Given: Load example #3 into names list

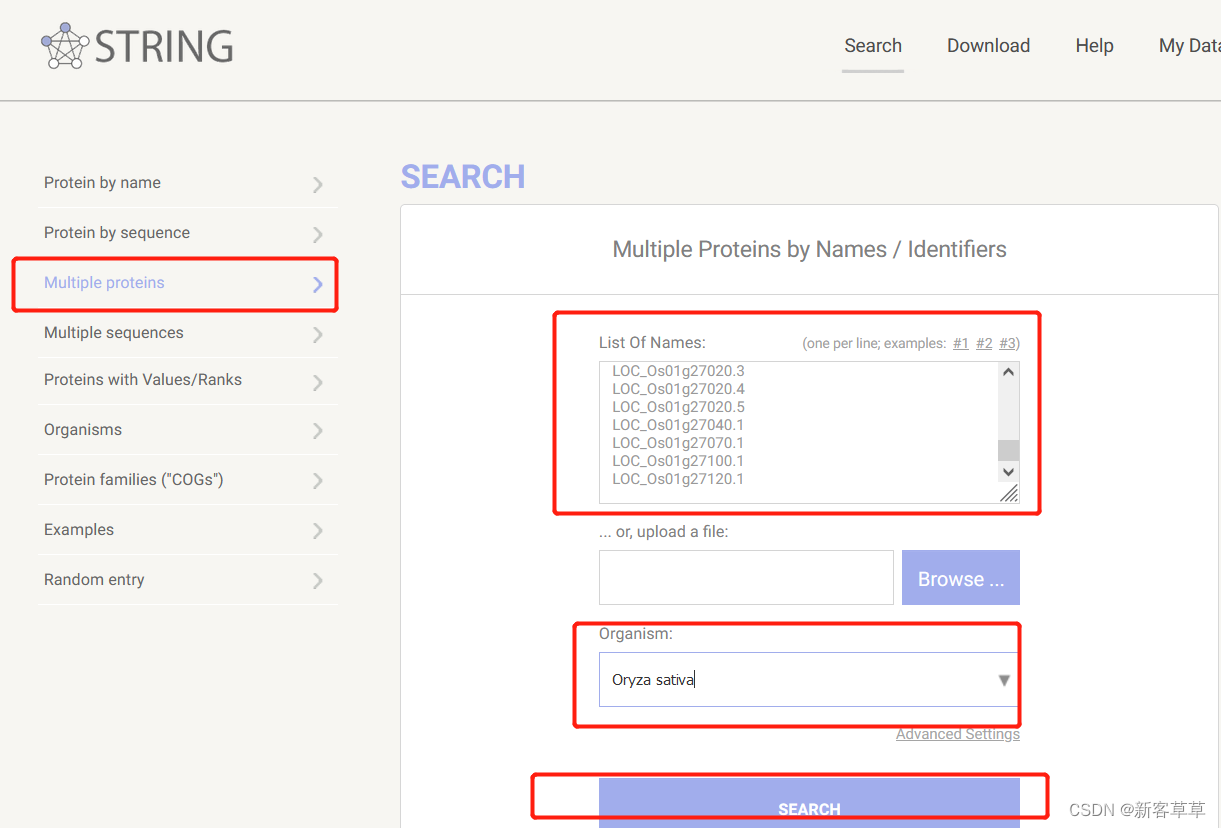Looking at the screenshot, I should [1008, 344].
